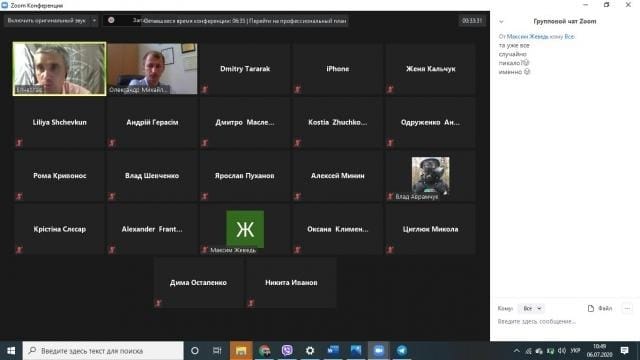
Task: Open Viber from the taskbar
Action: (287, 350)
